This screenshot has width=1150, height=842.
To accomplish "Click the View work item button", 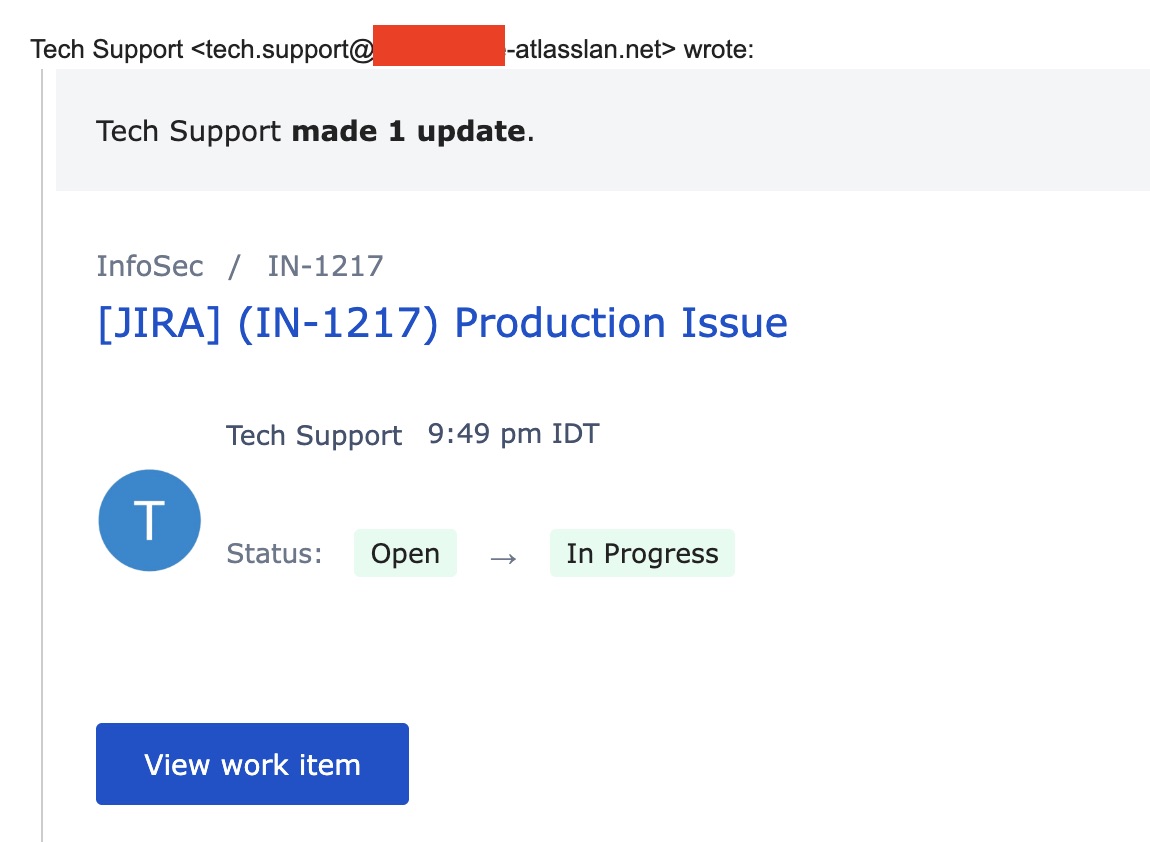I will pos(252,764).
